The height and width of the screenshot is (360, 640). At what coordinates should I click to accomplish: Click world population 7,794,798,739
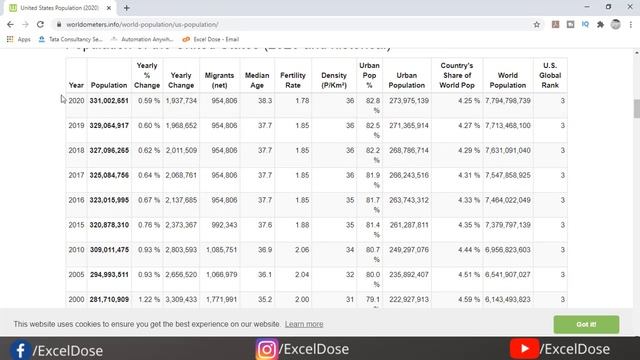tap(508, 100)
